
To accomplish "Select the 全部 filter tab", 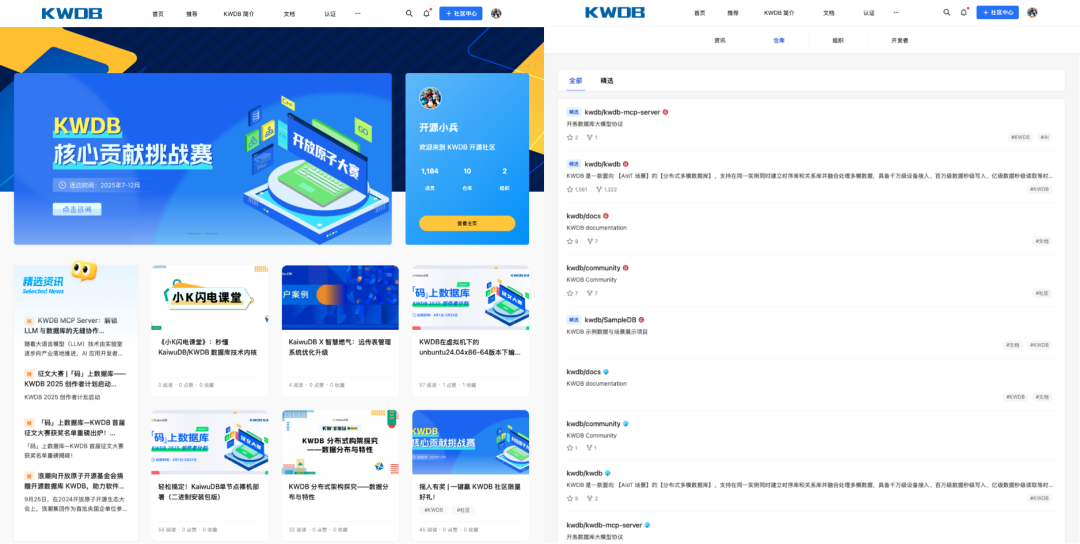I will [x=576, y=81].
